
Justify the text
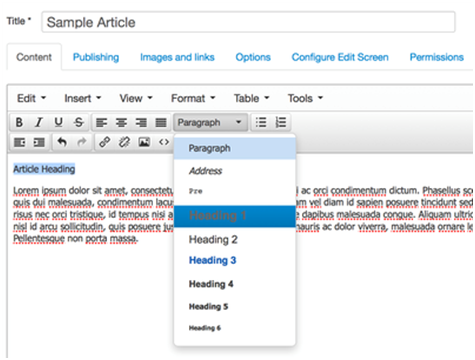[x=161, y=122]
